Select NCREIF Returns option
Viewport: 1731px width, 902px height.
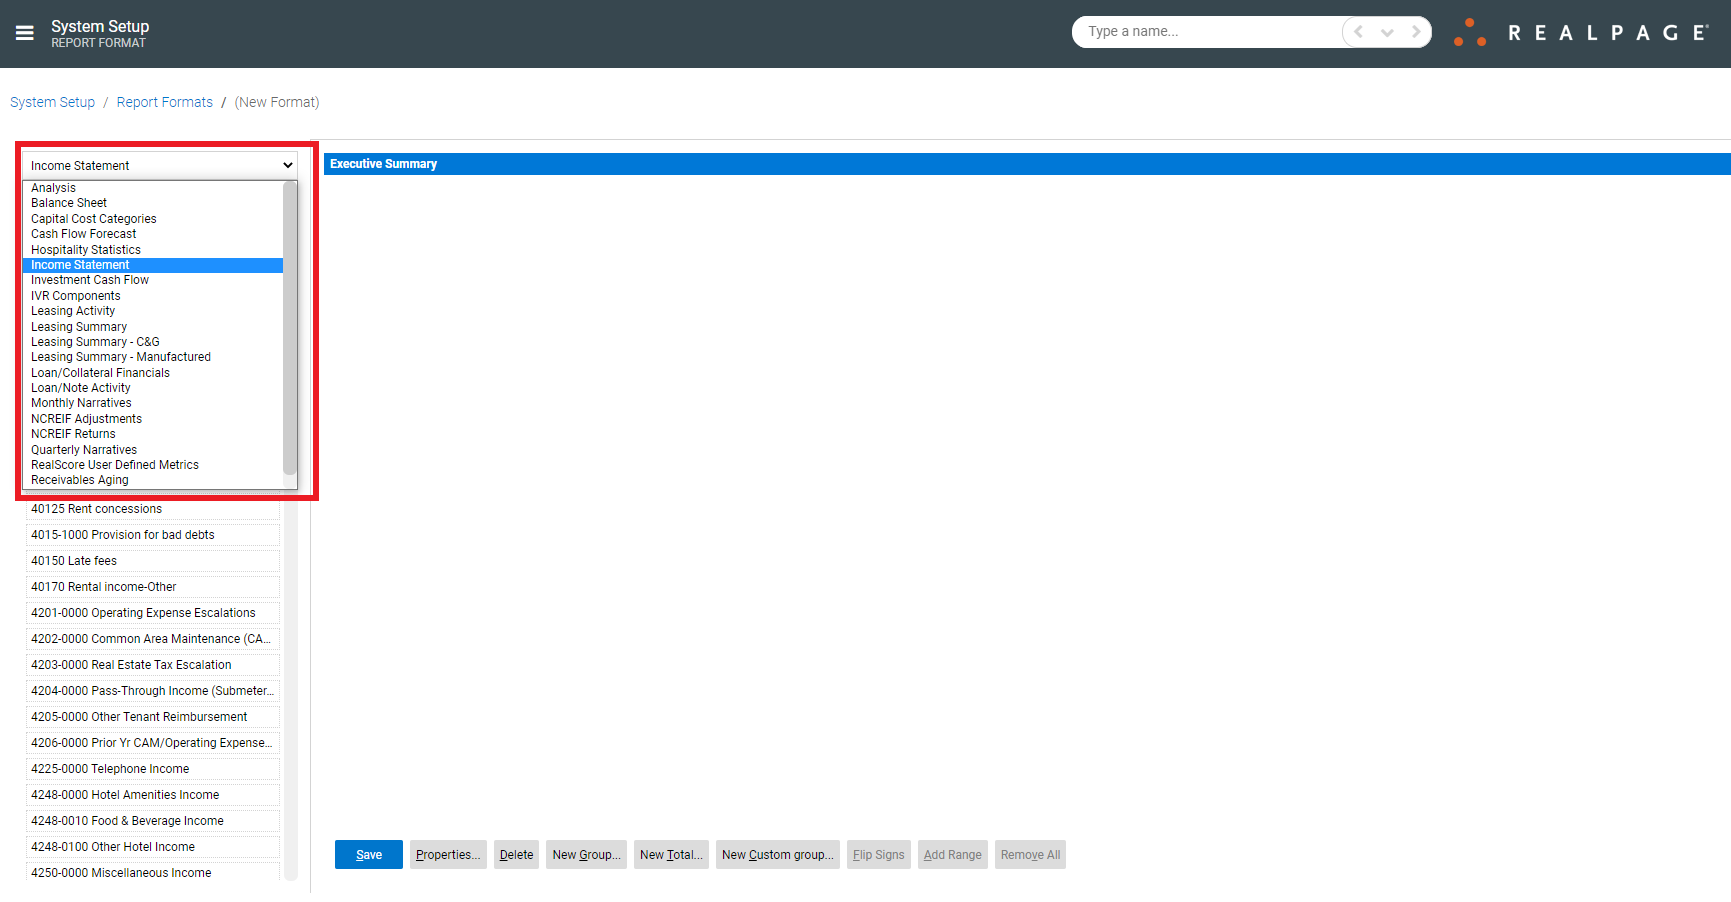[153, 434]
